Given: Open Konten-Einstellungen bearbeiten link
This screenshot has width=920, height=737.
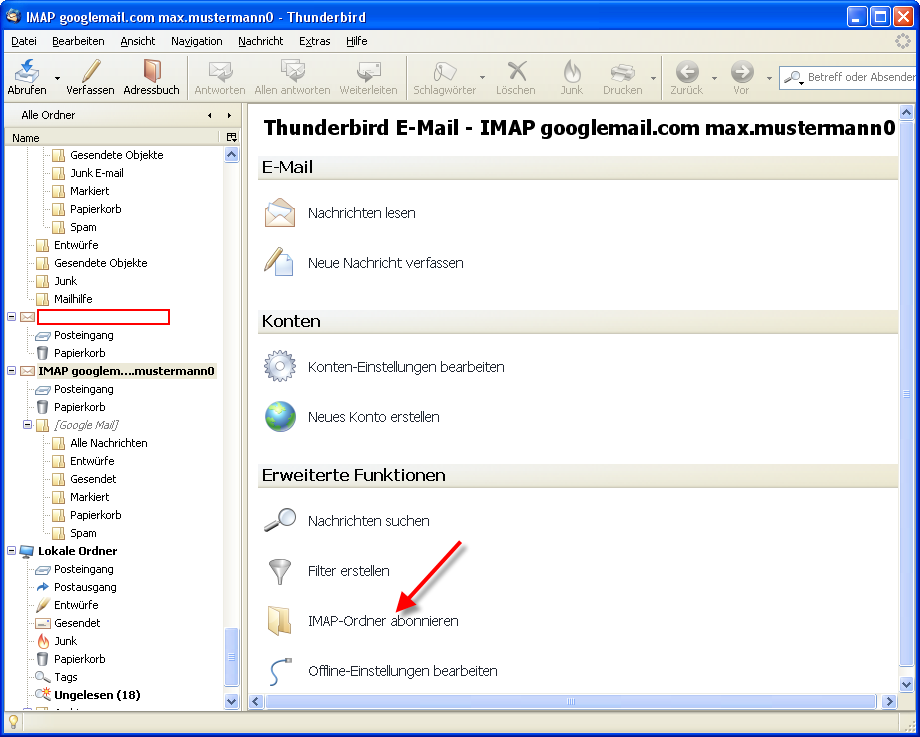Looking at the screenshot, I should pos(406,367).
